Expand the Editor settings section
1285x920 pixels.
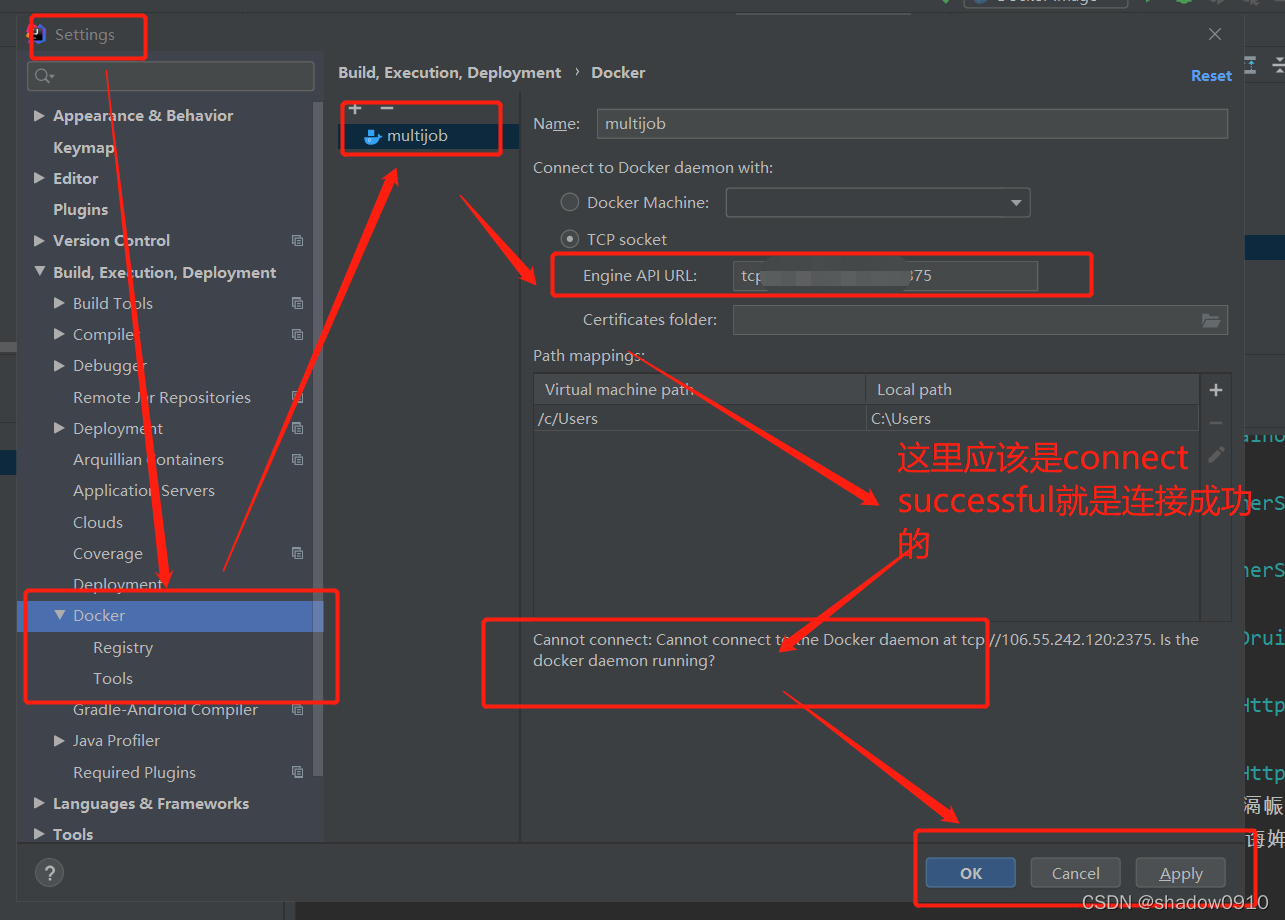coord(39,178)
